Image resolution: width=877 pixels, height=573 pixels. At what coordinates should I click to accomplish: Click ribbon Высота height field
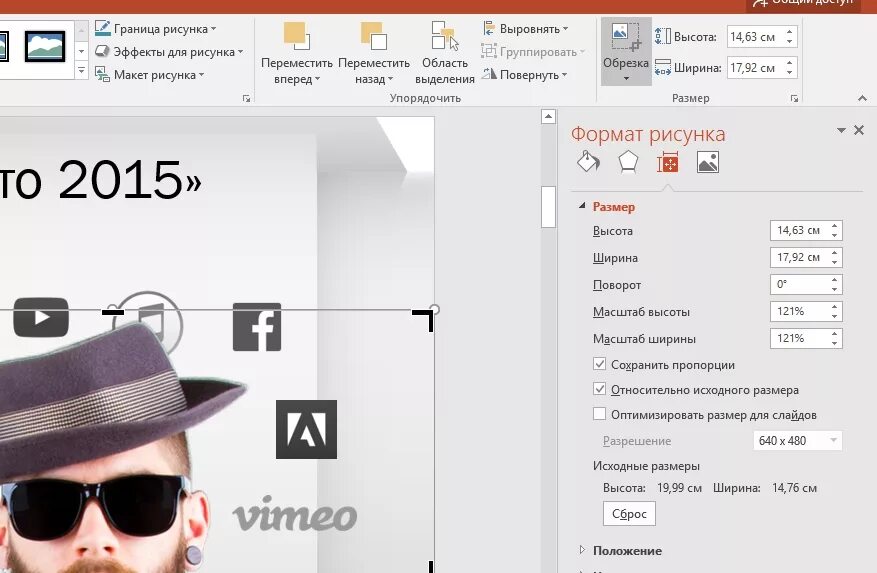[x=755, y=37]
